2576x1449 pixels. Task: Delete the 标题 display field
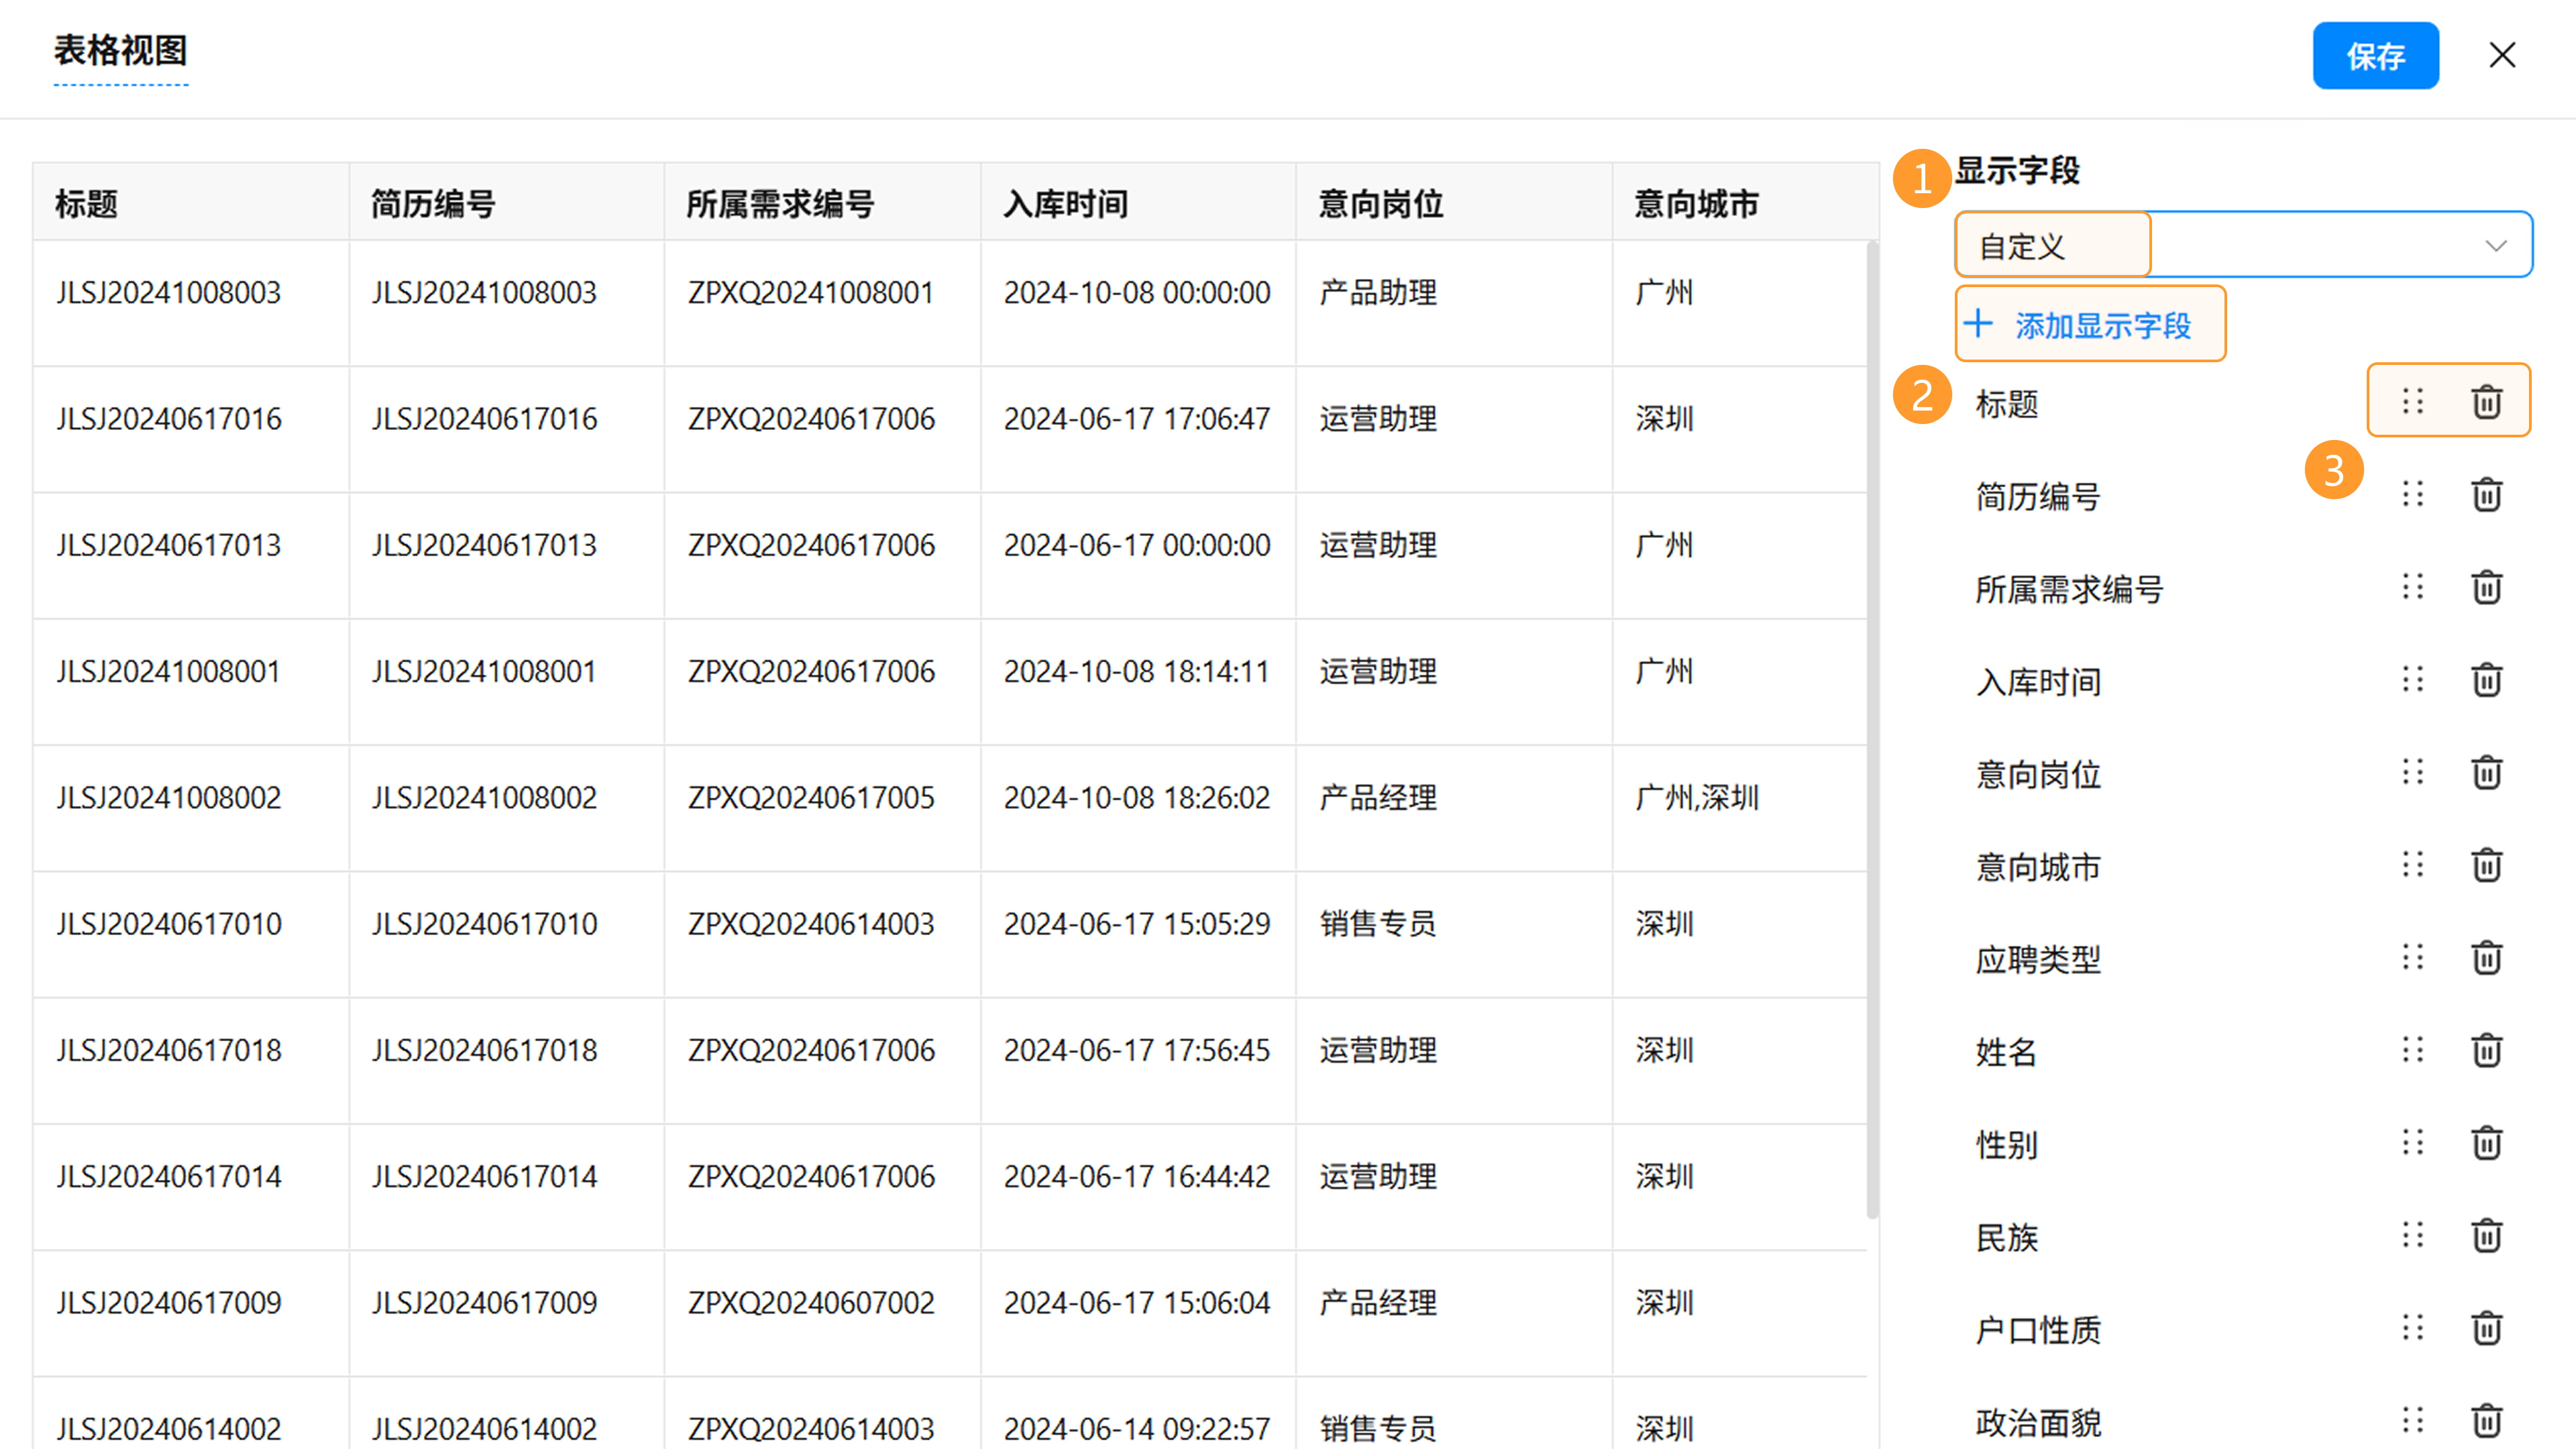(x=2486, y=402)
